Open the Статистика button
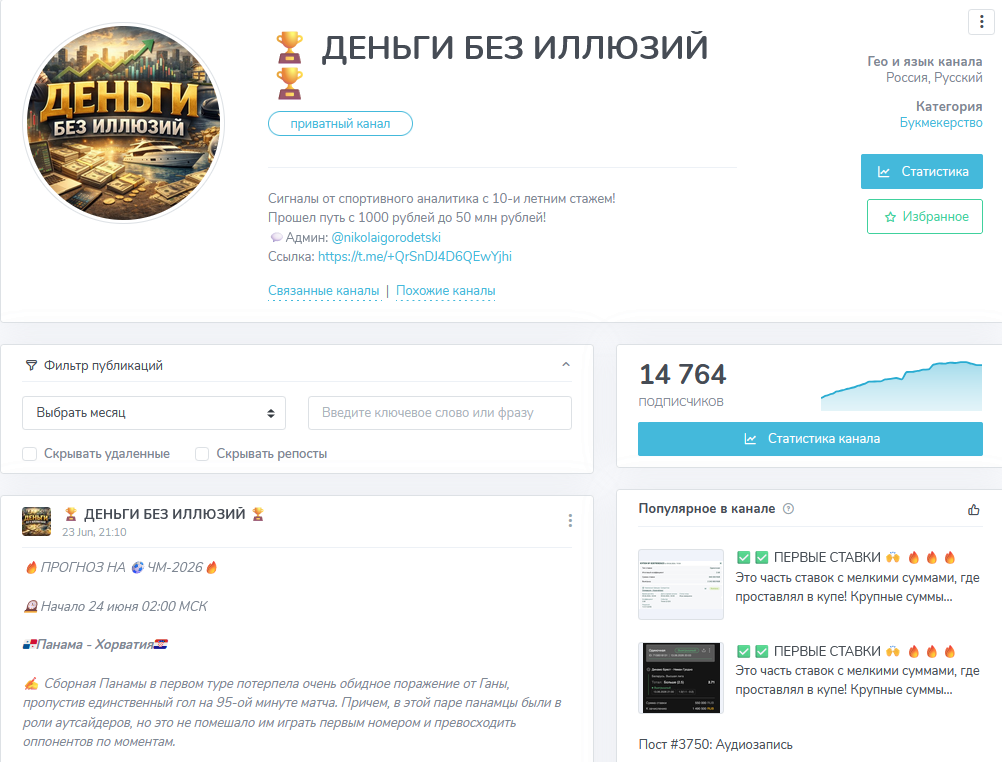Viewport: 1002px width, 762px height. (921, 171)
